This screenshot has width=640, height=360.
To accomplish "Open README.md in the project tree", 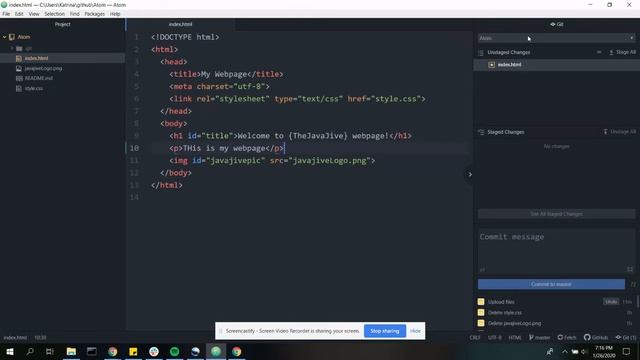I will [x=38, y=78].
